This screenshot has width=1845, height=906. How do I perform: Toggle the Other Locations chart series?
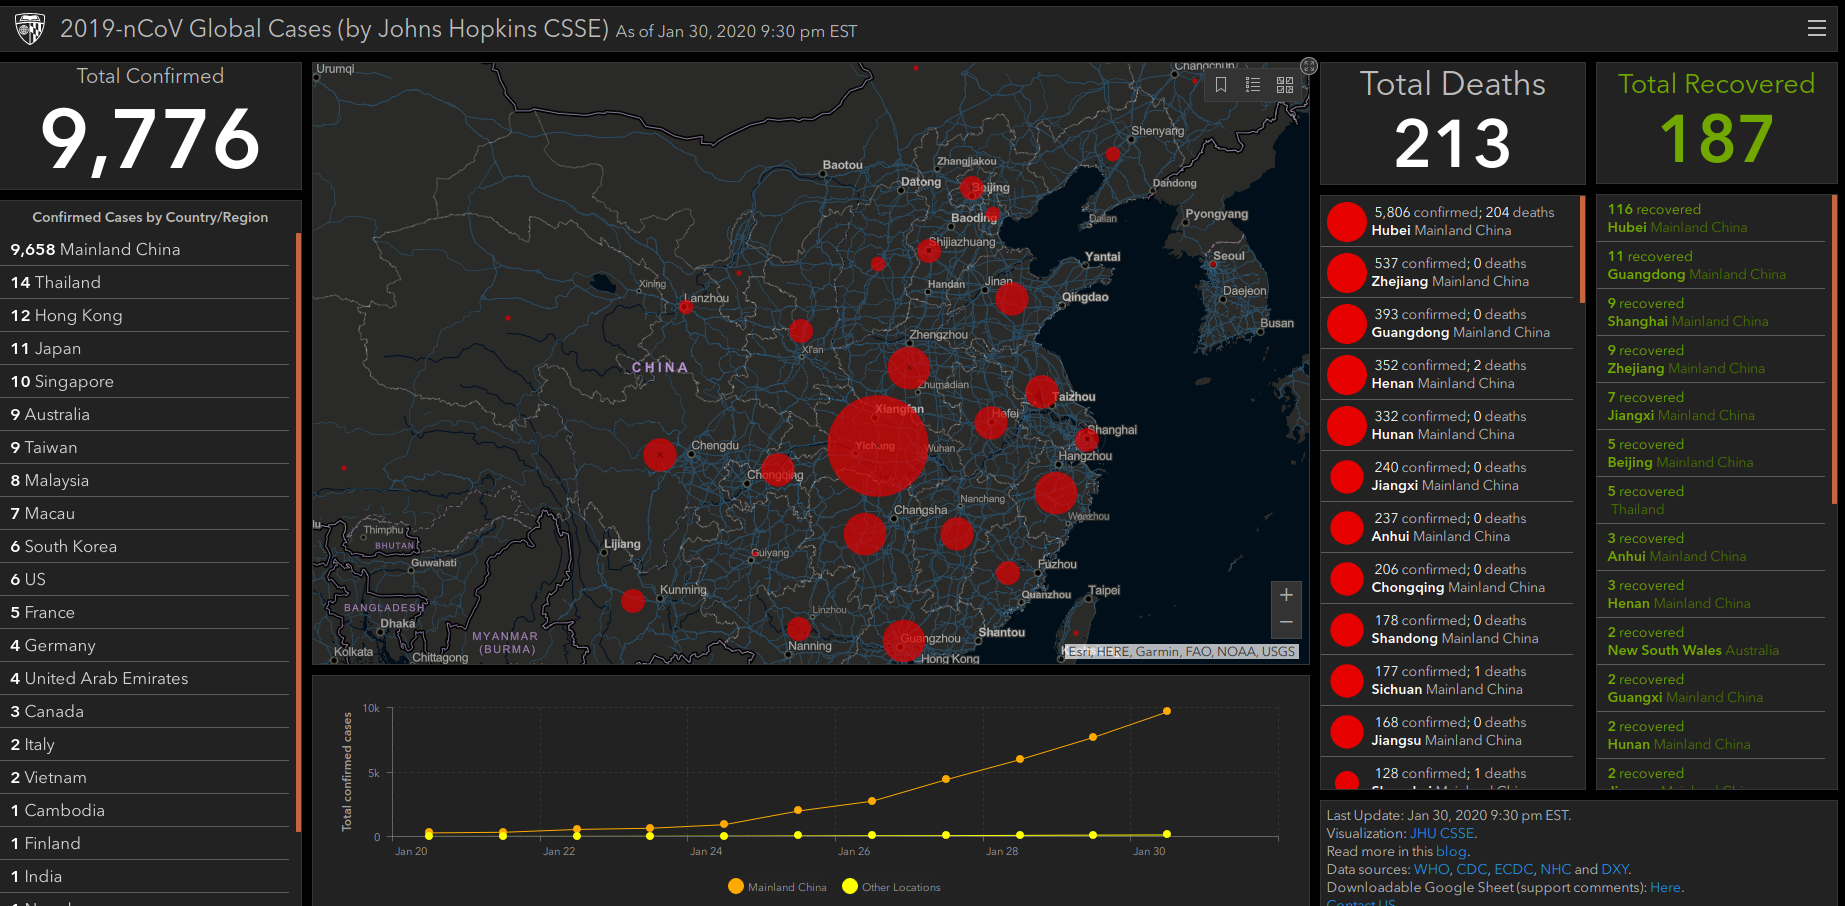pos(891,887)
